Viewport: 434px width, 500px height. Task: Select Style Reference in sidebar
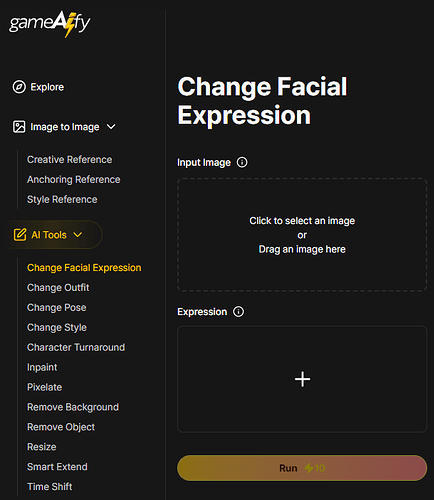pos(62,199)
